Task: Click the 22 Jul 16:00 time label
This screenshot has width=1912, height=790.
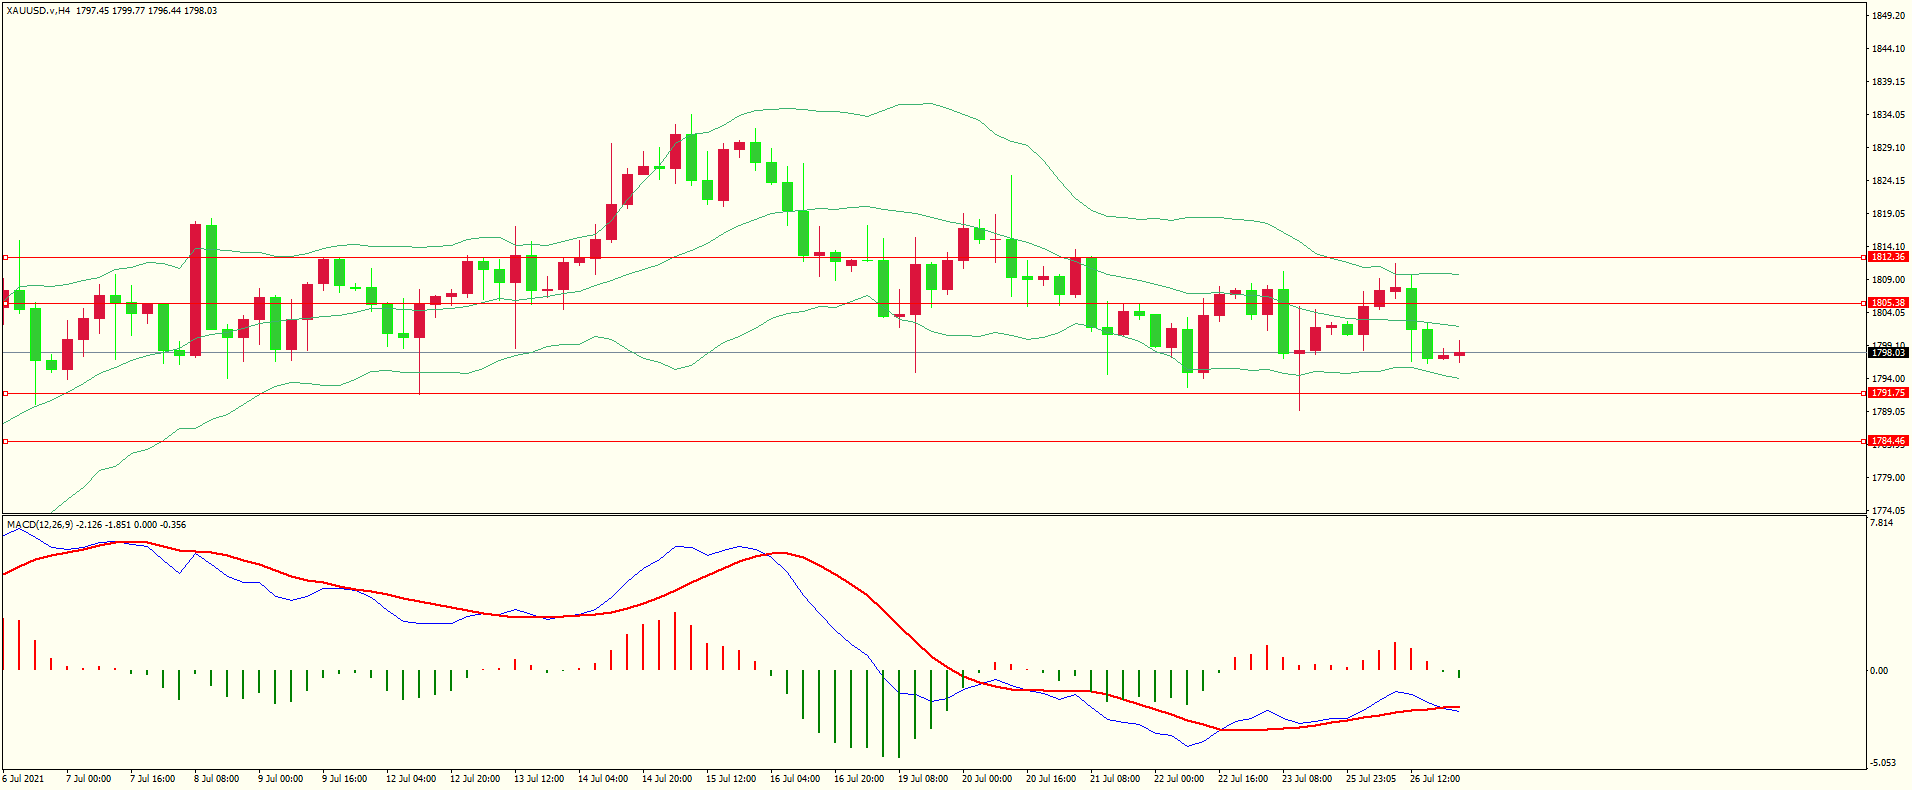Action: tap(1243, 779)
